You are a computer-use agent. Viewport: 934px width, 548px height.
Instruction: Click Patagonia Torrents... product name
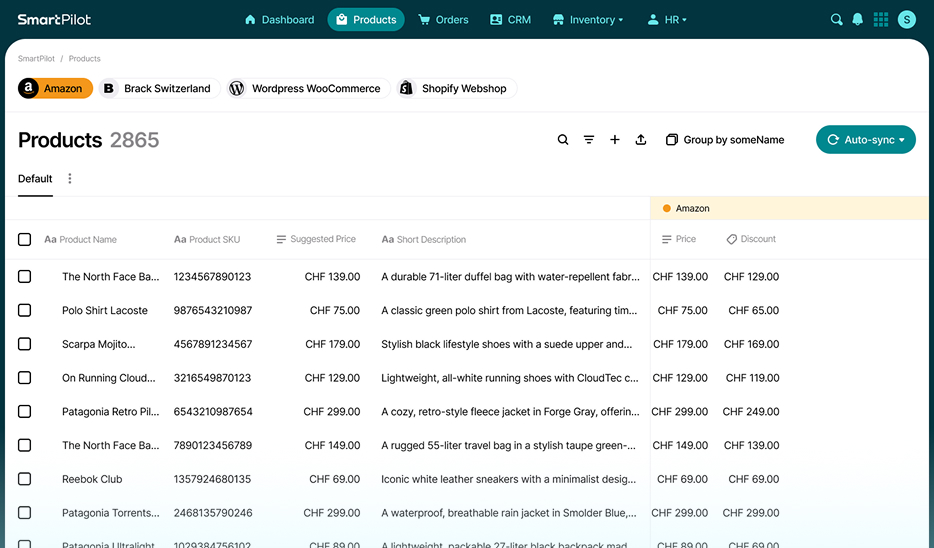(x=111, y=513)
